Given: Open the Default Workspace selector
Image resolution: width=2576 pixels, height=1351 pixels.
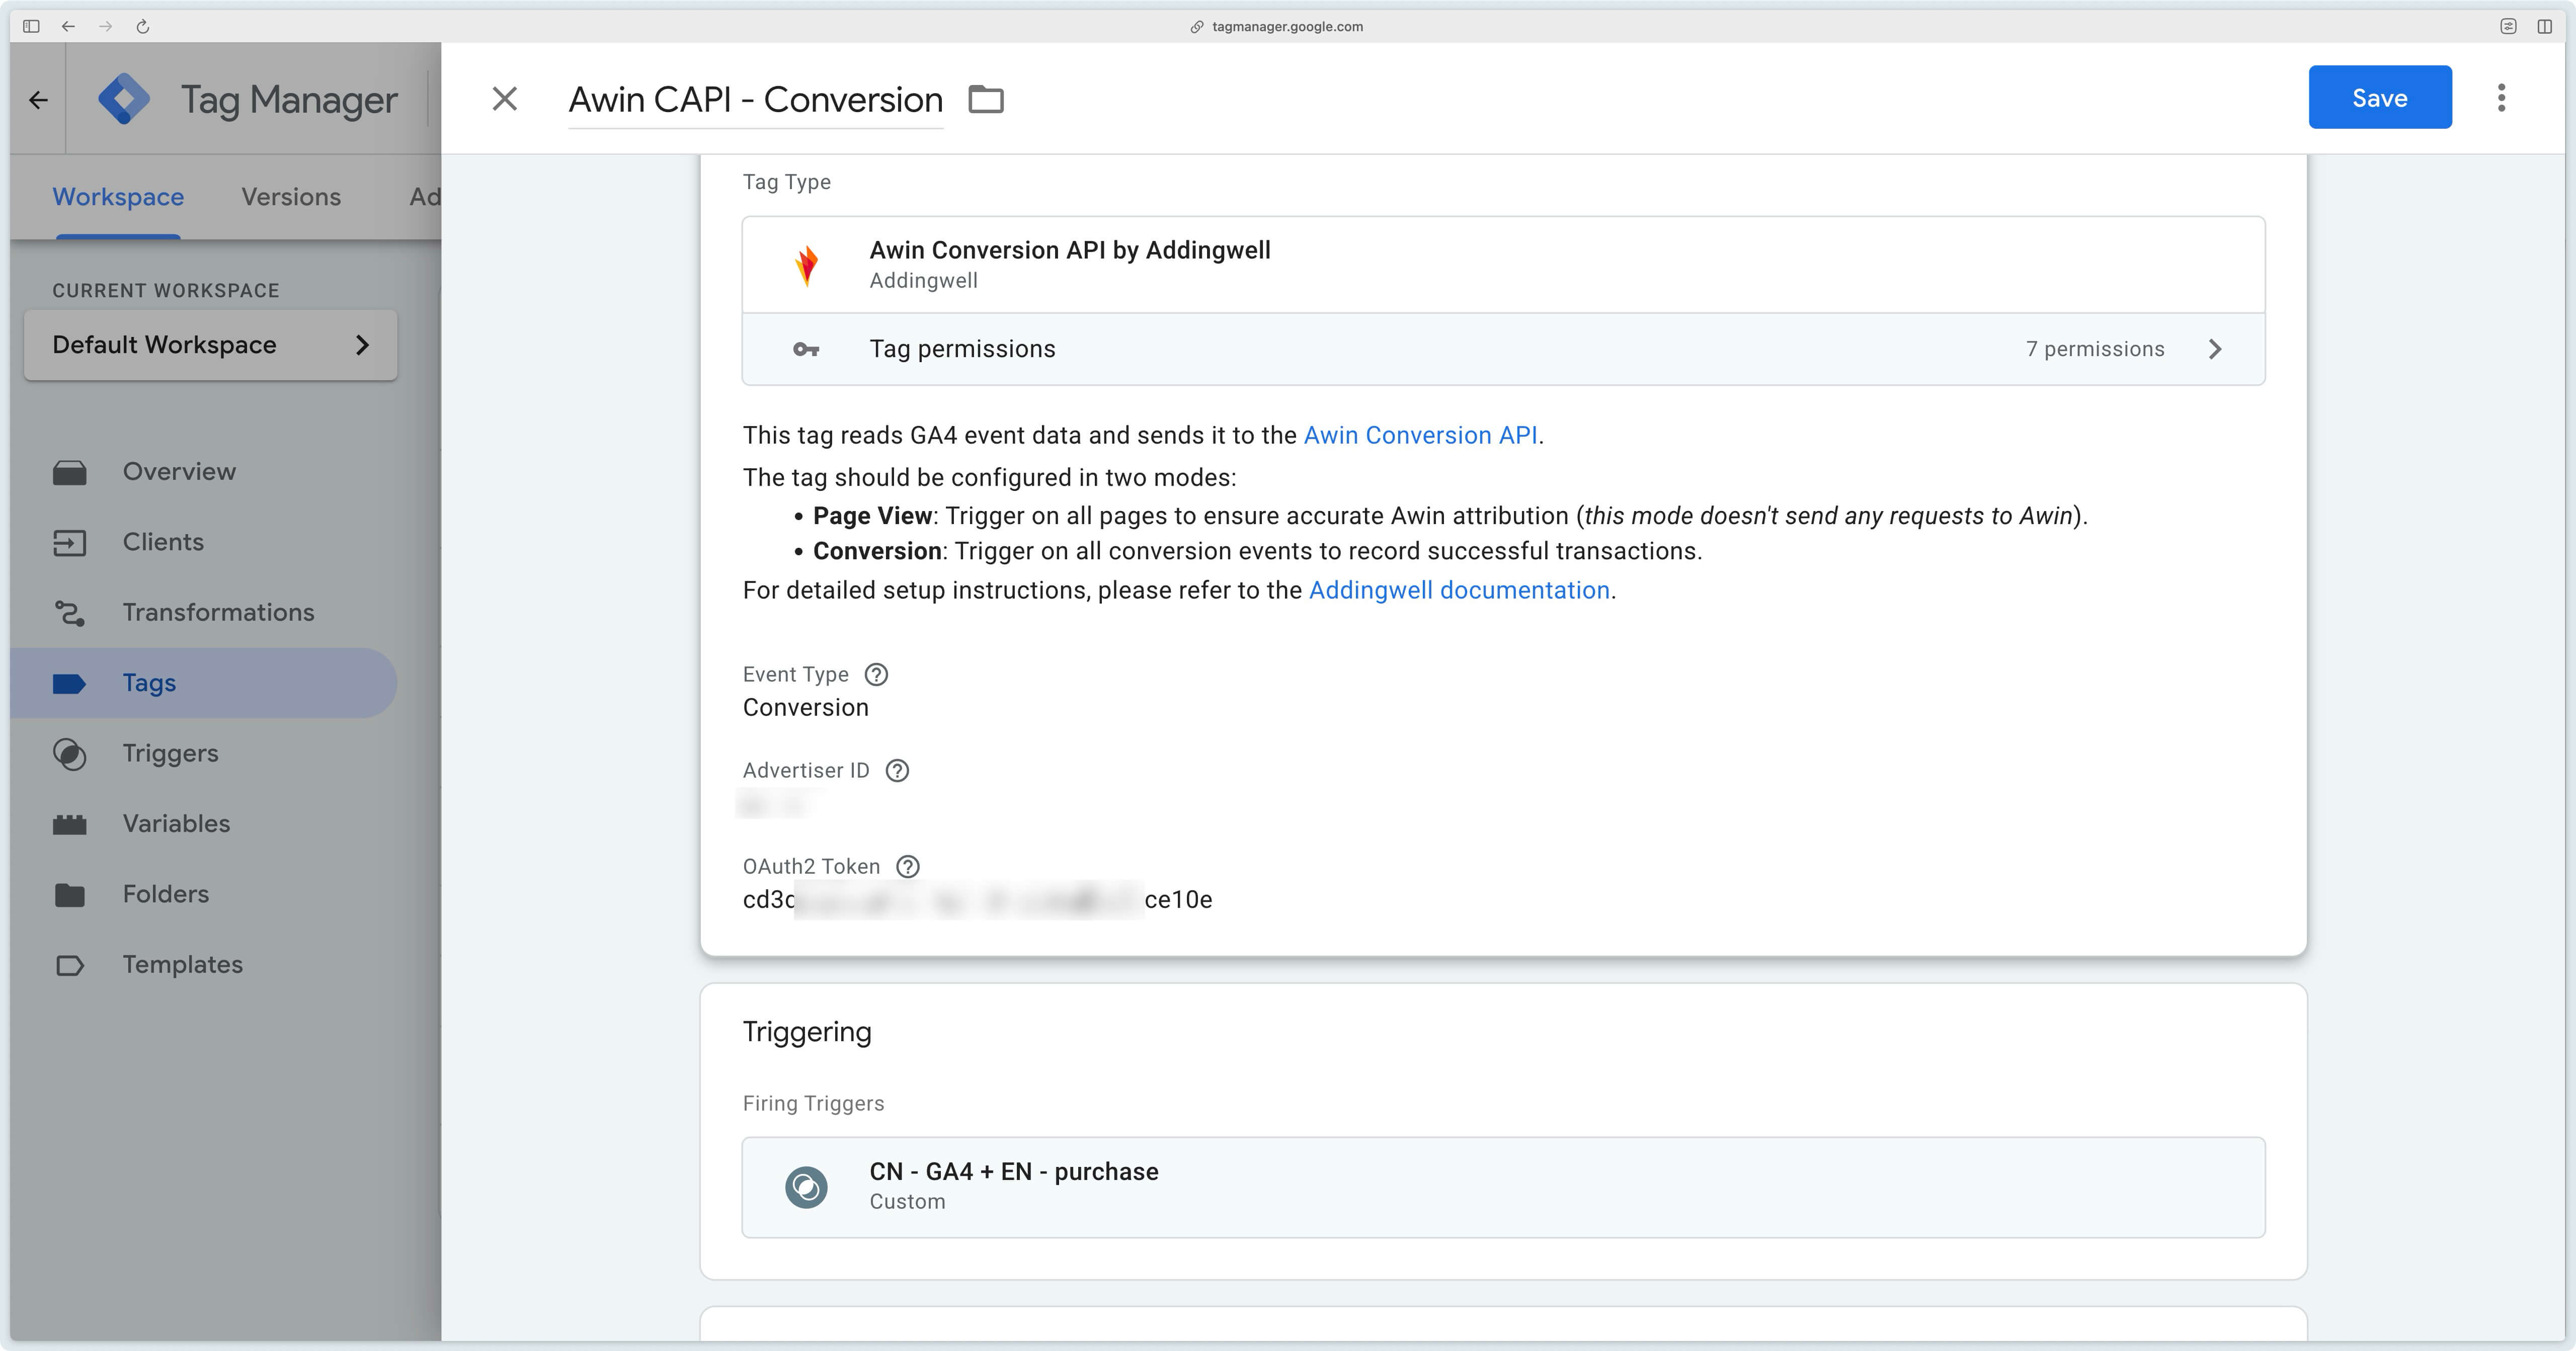Looking at the screenshot, I should click(211, 345).
